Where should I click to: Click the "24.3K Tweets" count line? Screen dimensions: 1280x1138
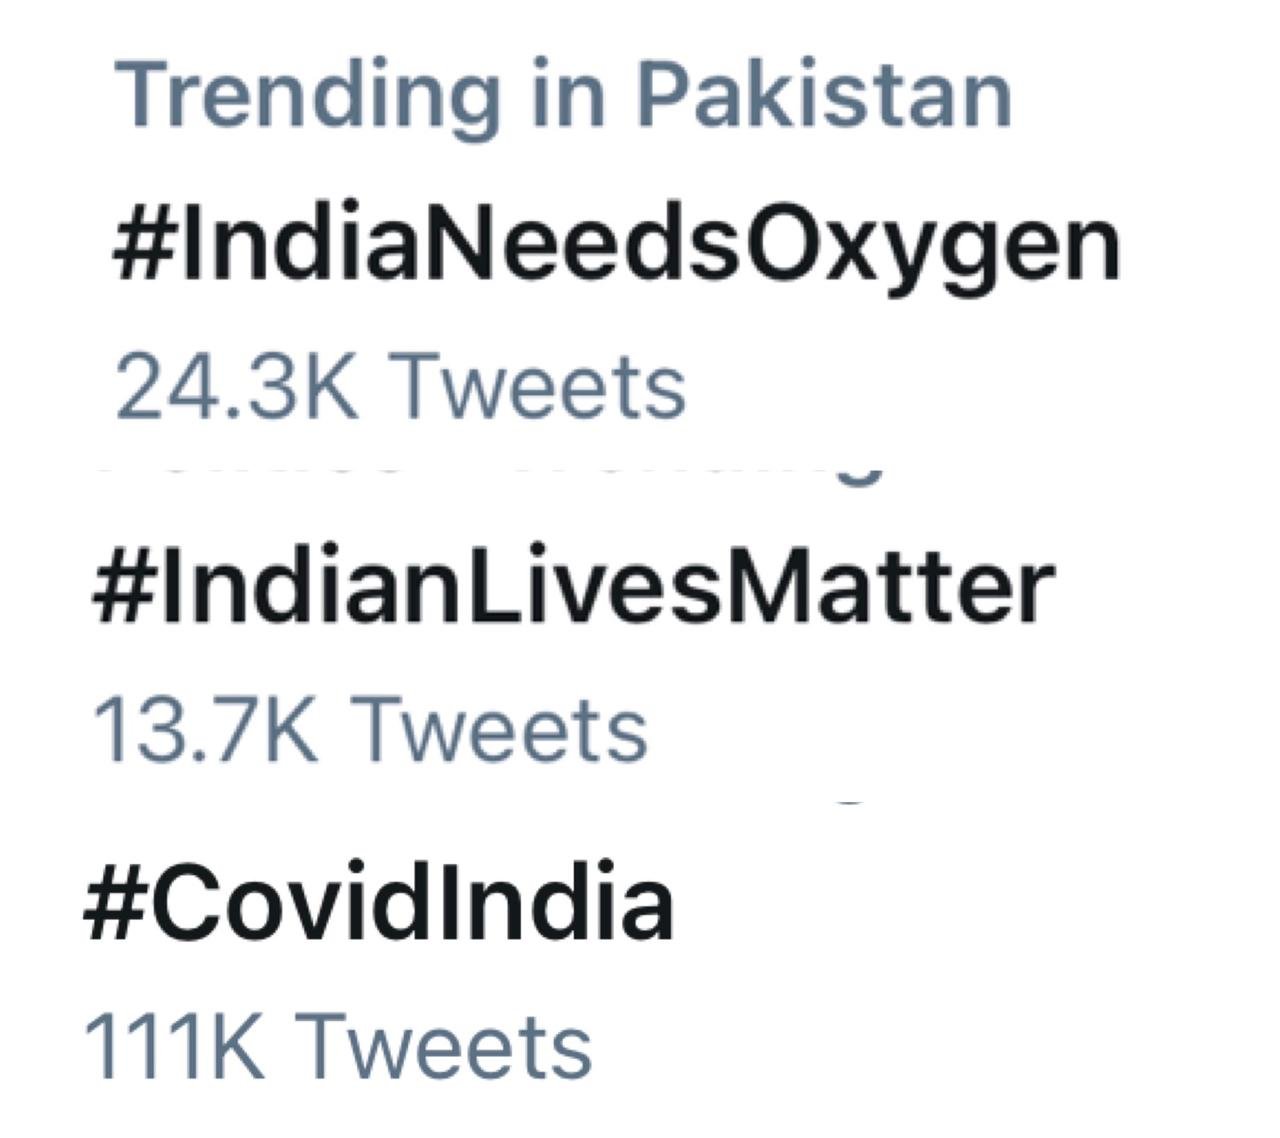tap(400, 387)
